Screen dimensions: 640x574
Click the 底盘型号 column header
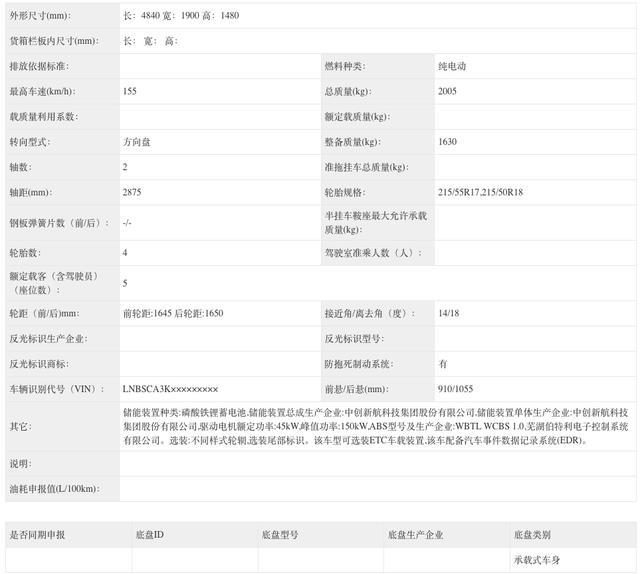[x=280, y=535]
